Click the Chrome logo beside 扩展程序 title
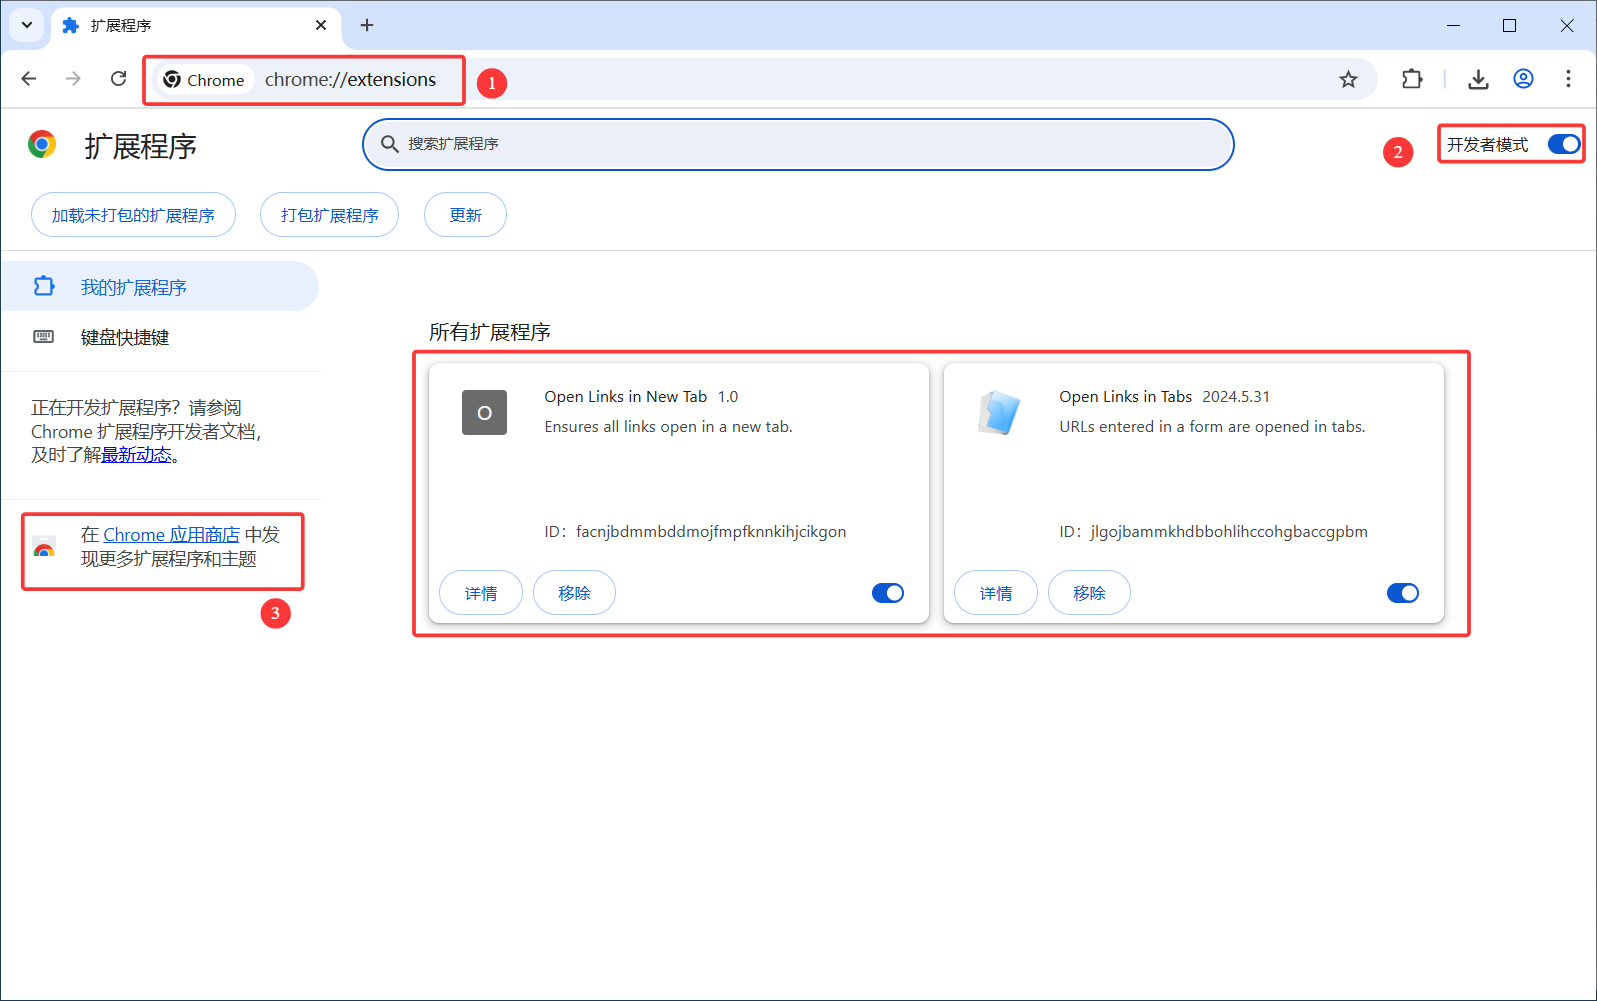The image size is (1597, 1001). 42,145
